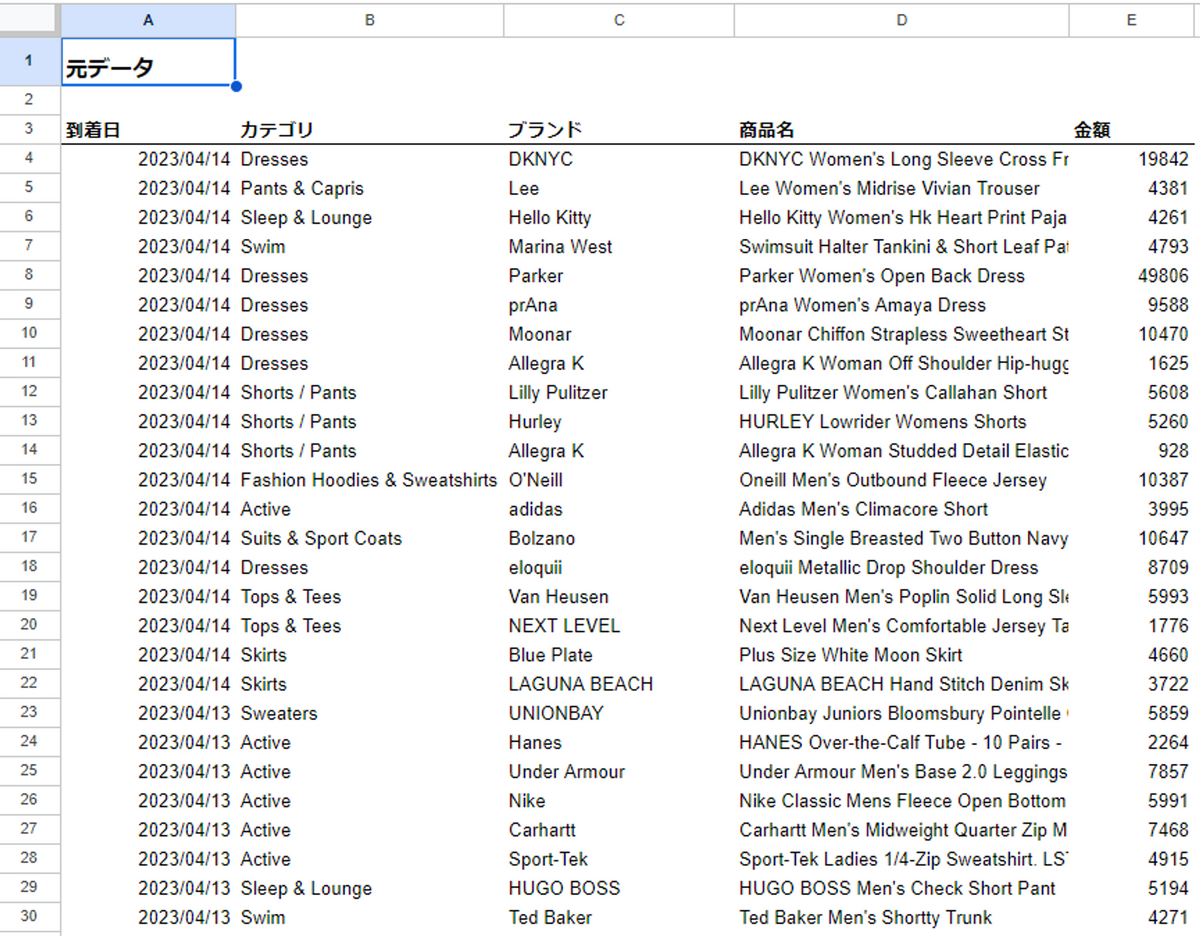Screen dimensions: 1200x936
Task: Select brand cell NEXT LEVEL
Action: 619,625
